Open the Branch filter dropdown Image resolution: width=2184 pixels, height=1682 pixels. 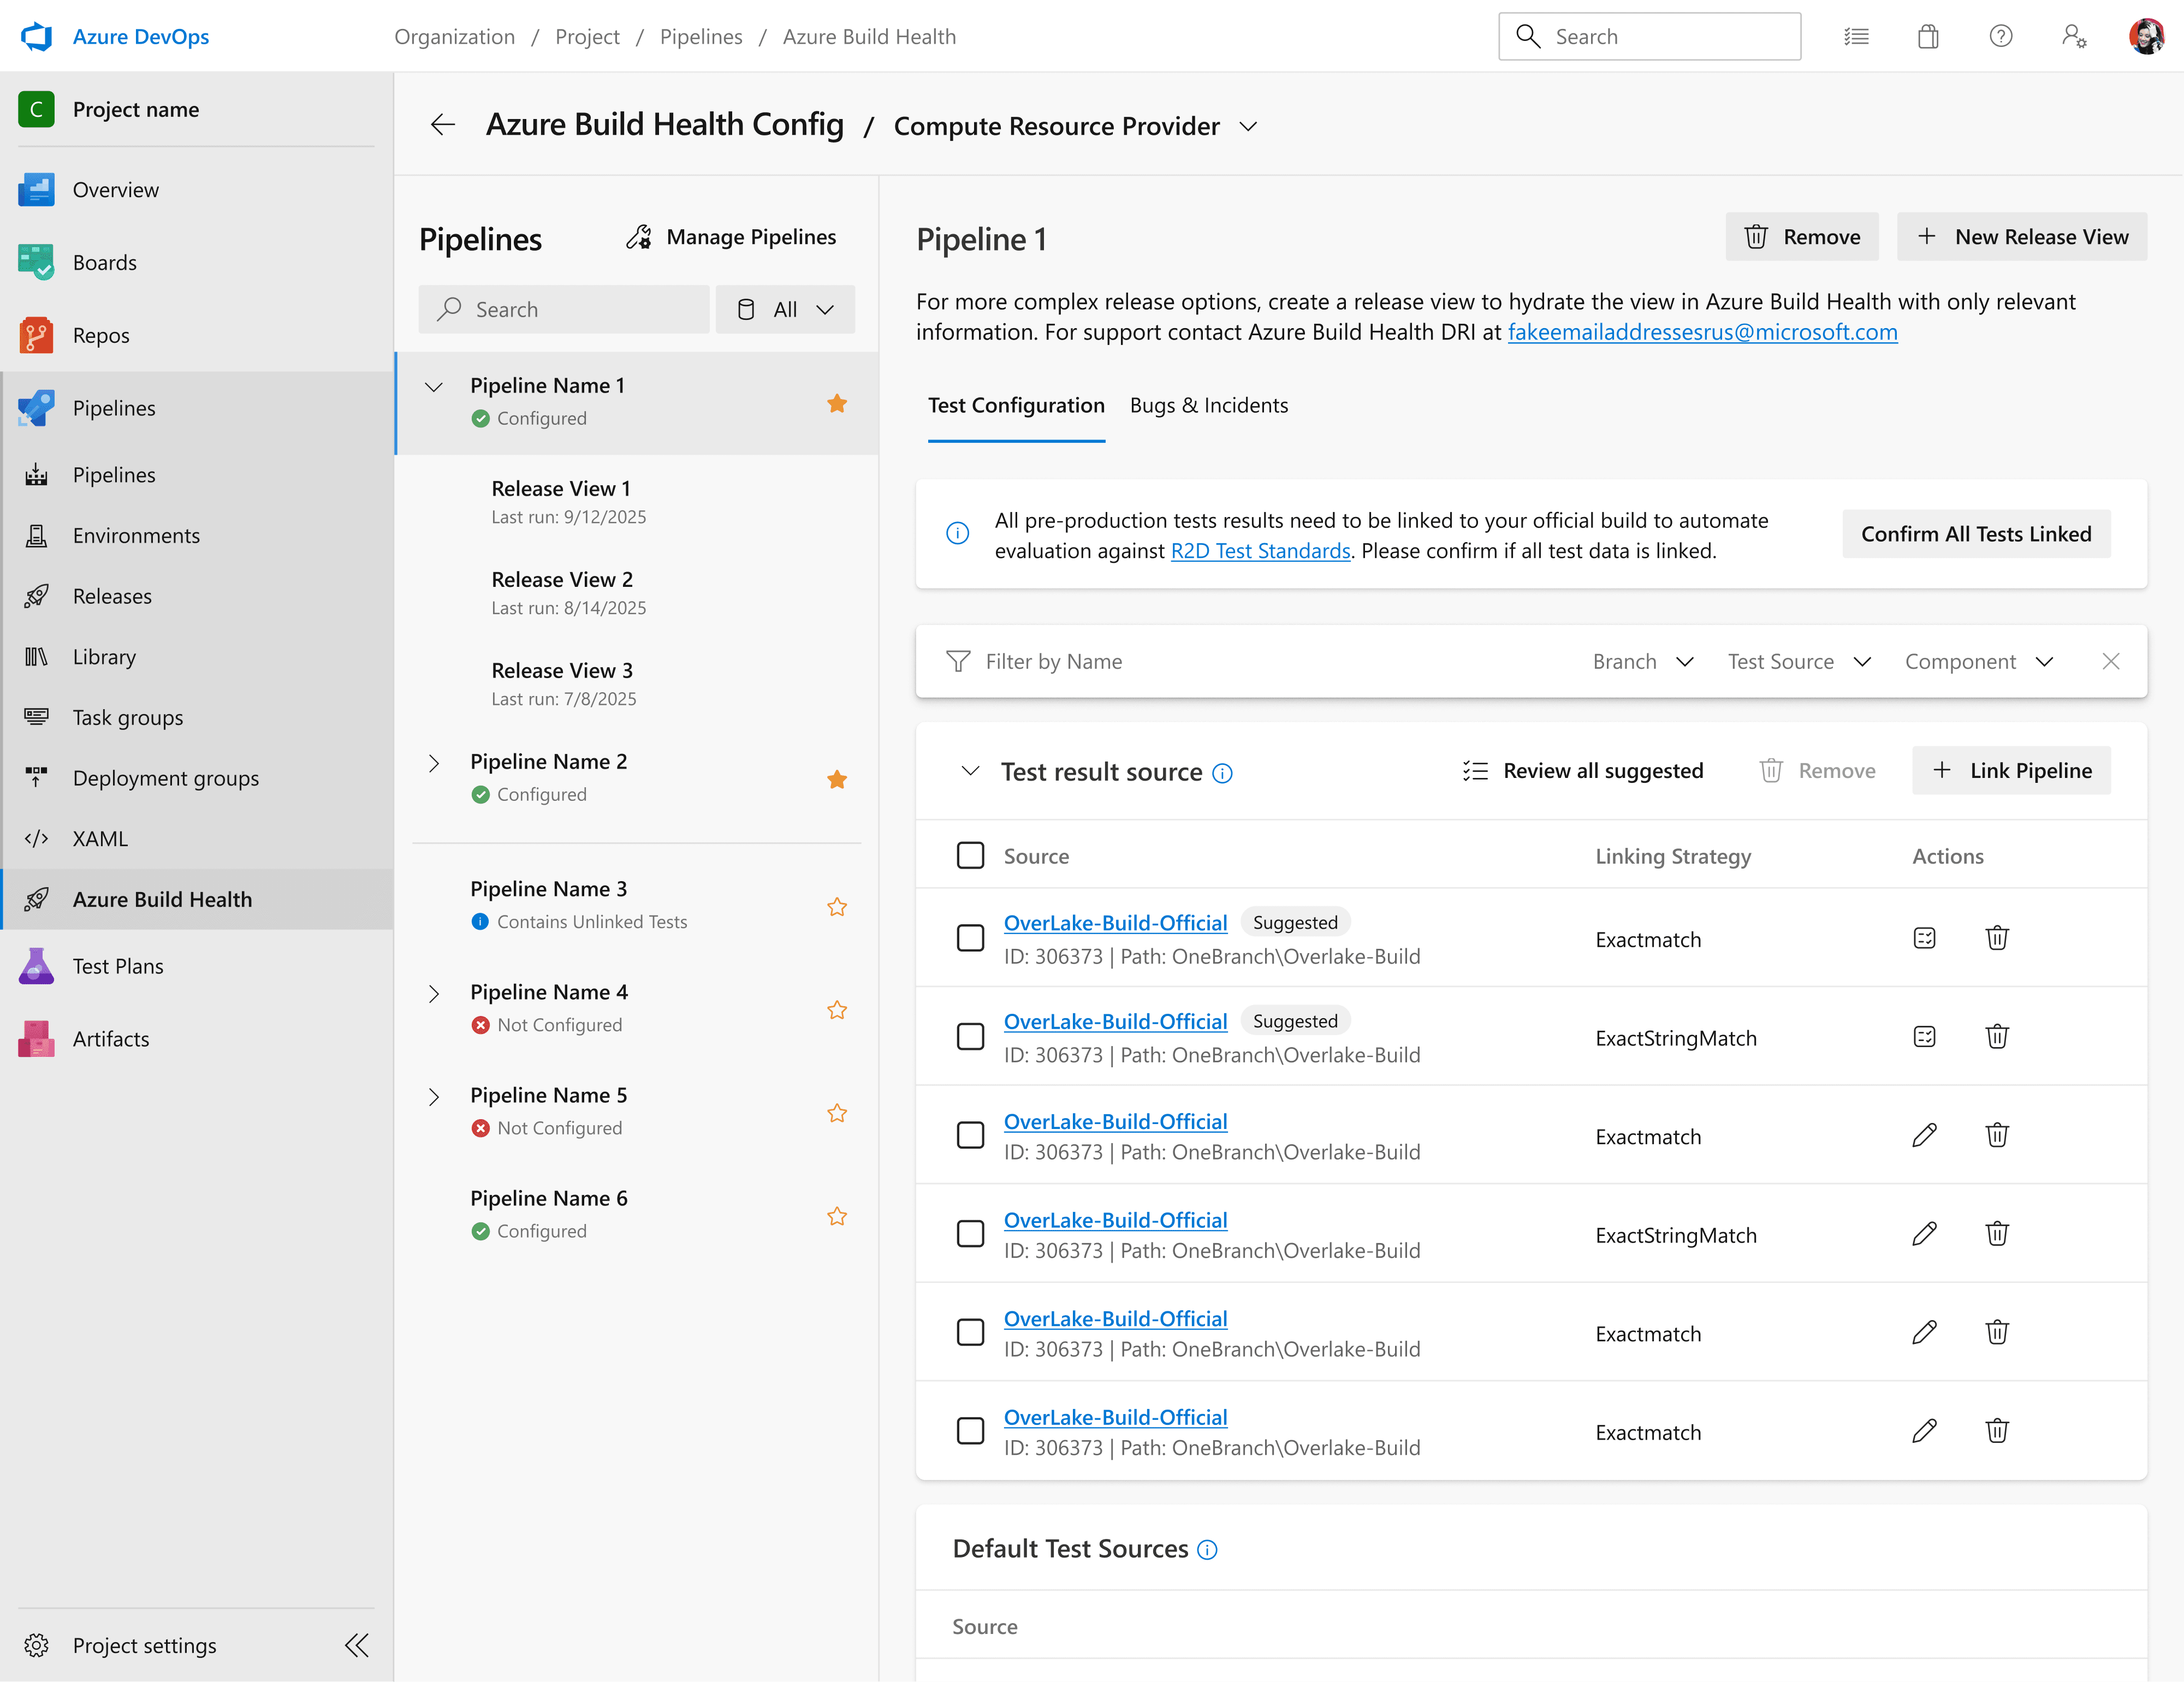click(x=1643, y=662)
